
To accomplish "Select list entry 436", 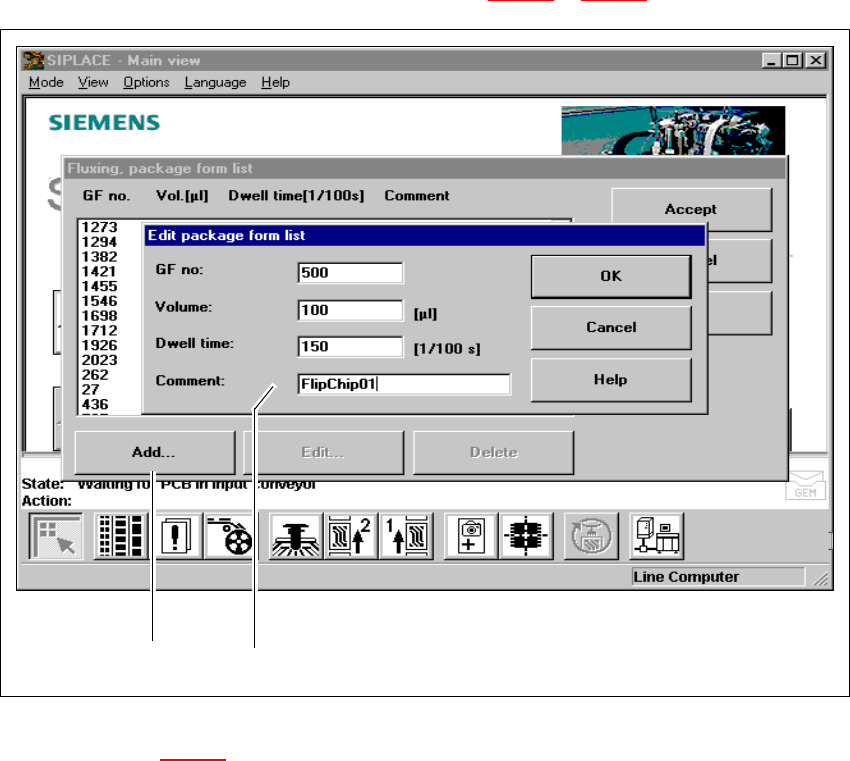I will point(95,404).
